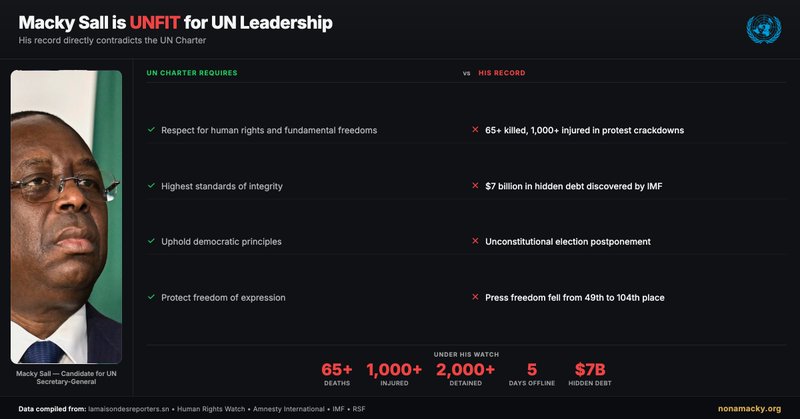Viewport: 800px width, 419px height.
Task: Select the checkmark before Uphold democratic principles
Action: 150,241
